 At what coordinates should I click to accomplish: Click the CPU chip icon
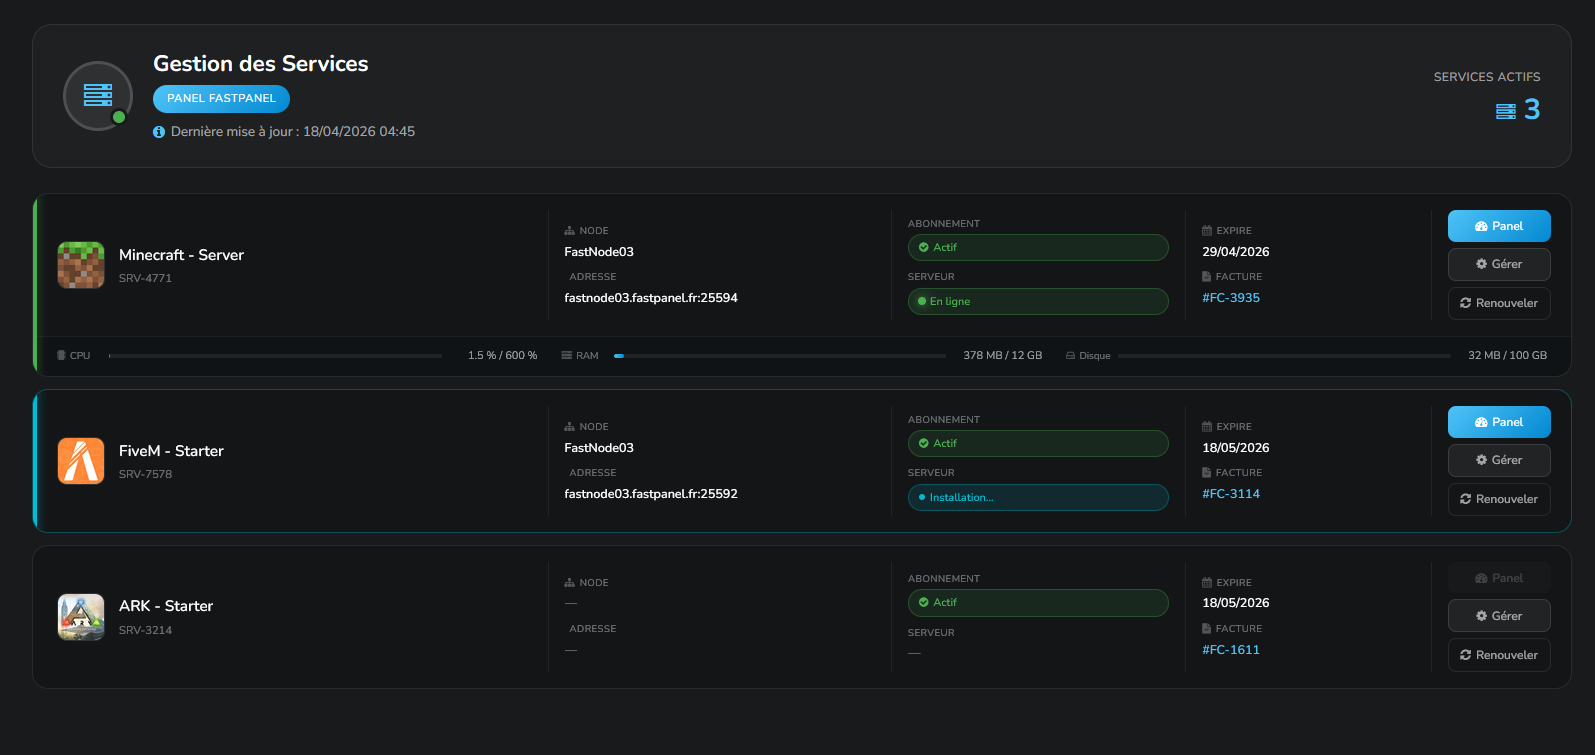(x=62, y=356)
